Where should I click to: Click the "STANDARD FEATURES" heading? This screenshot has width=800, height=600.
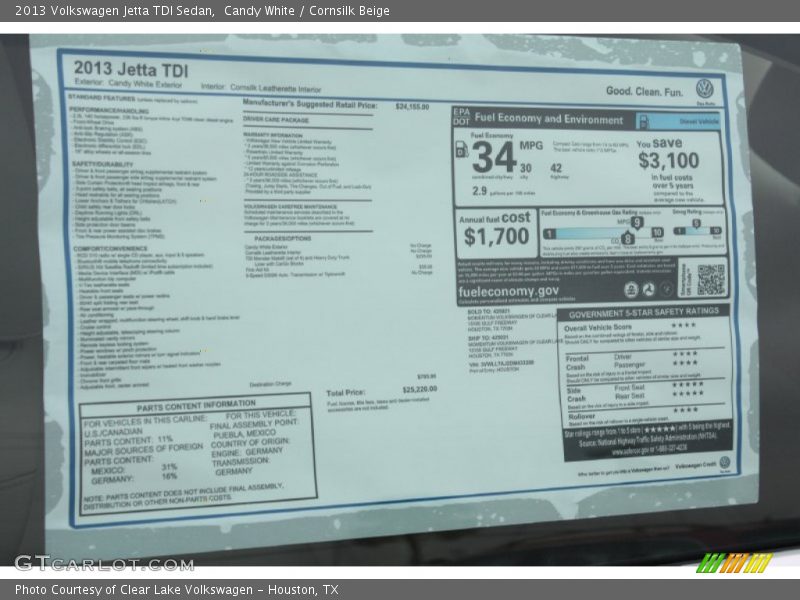tap(102, 97)
